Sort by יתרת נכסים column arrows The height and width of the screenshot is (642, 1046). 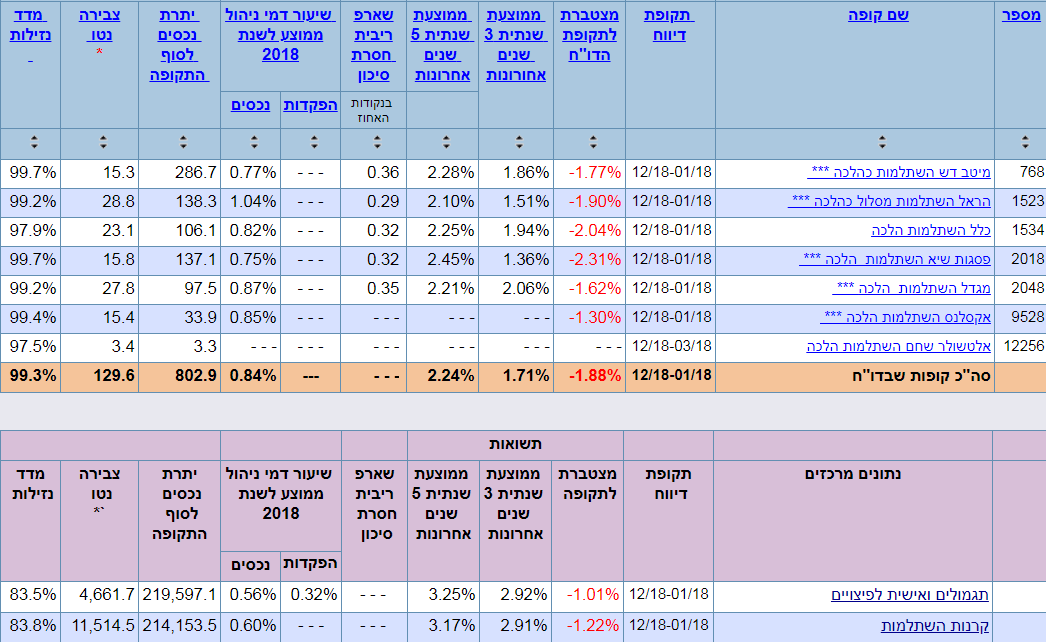(183, 142)
